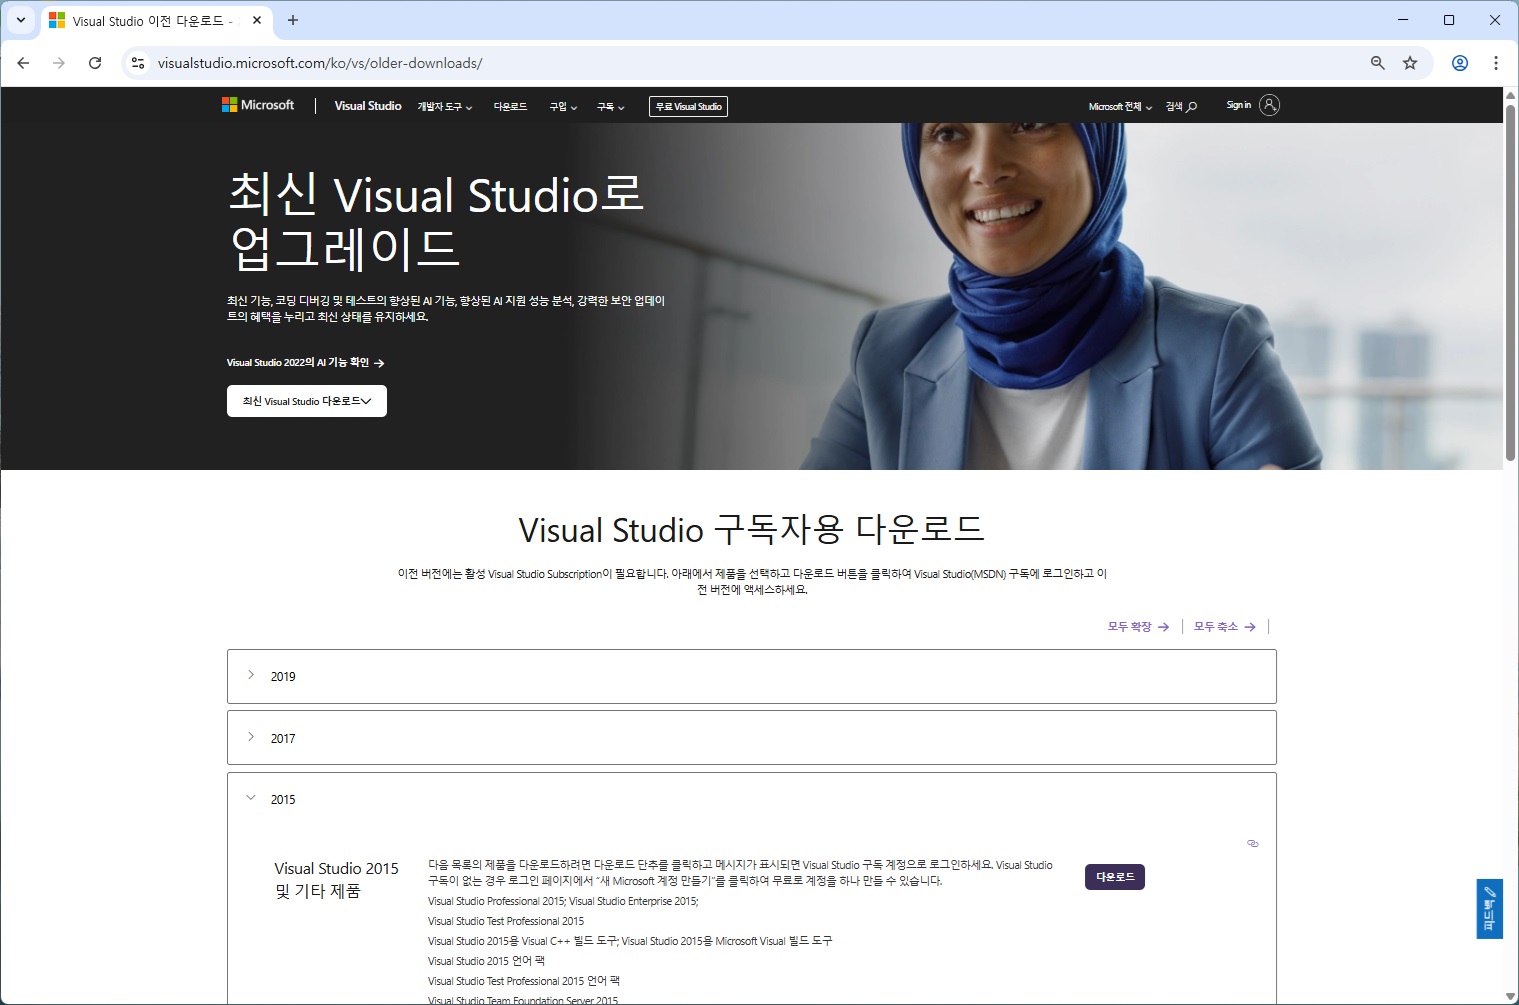This screenshot has height=1005, width=1519.
Task: Click the 무료 Visual Studio button
Action: (x=688, y=106)
